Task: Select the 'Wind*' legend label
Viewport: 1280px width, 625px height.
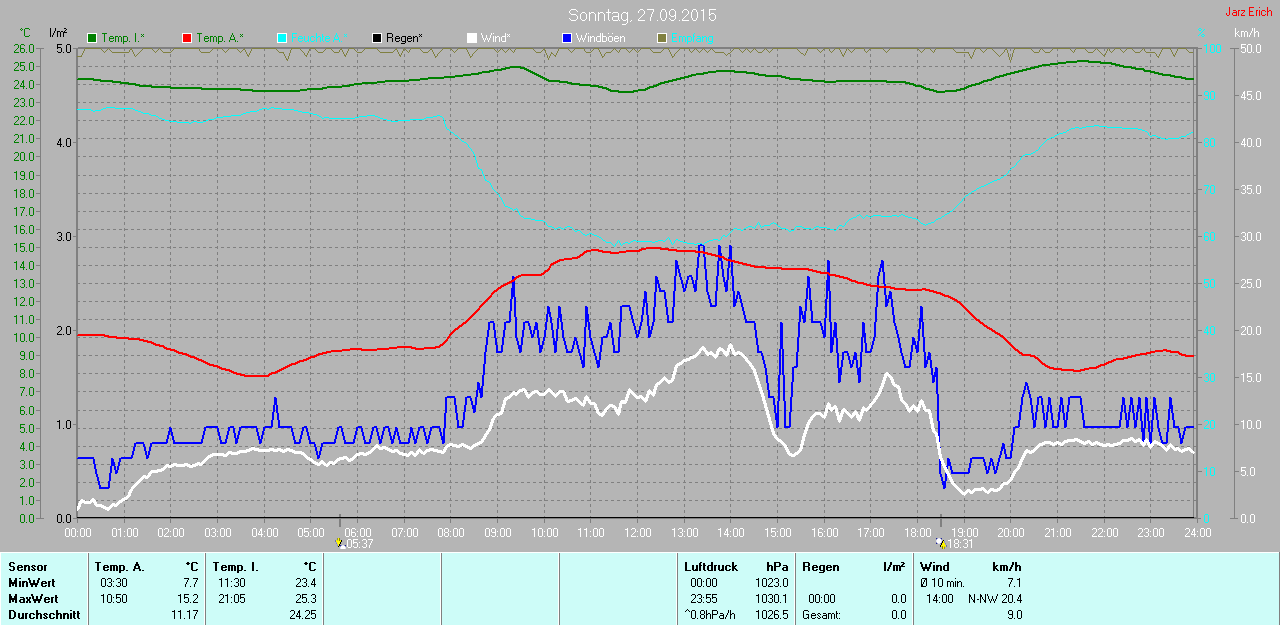Action: click(x=495, y=38)
